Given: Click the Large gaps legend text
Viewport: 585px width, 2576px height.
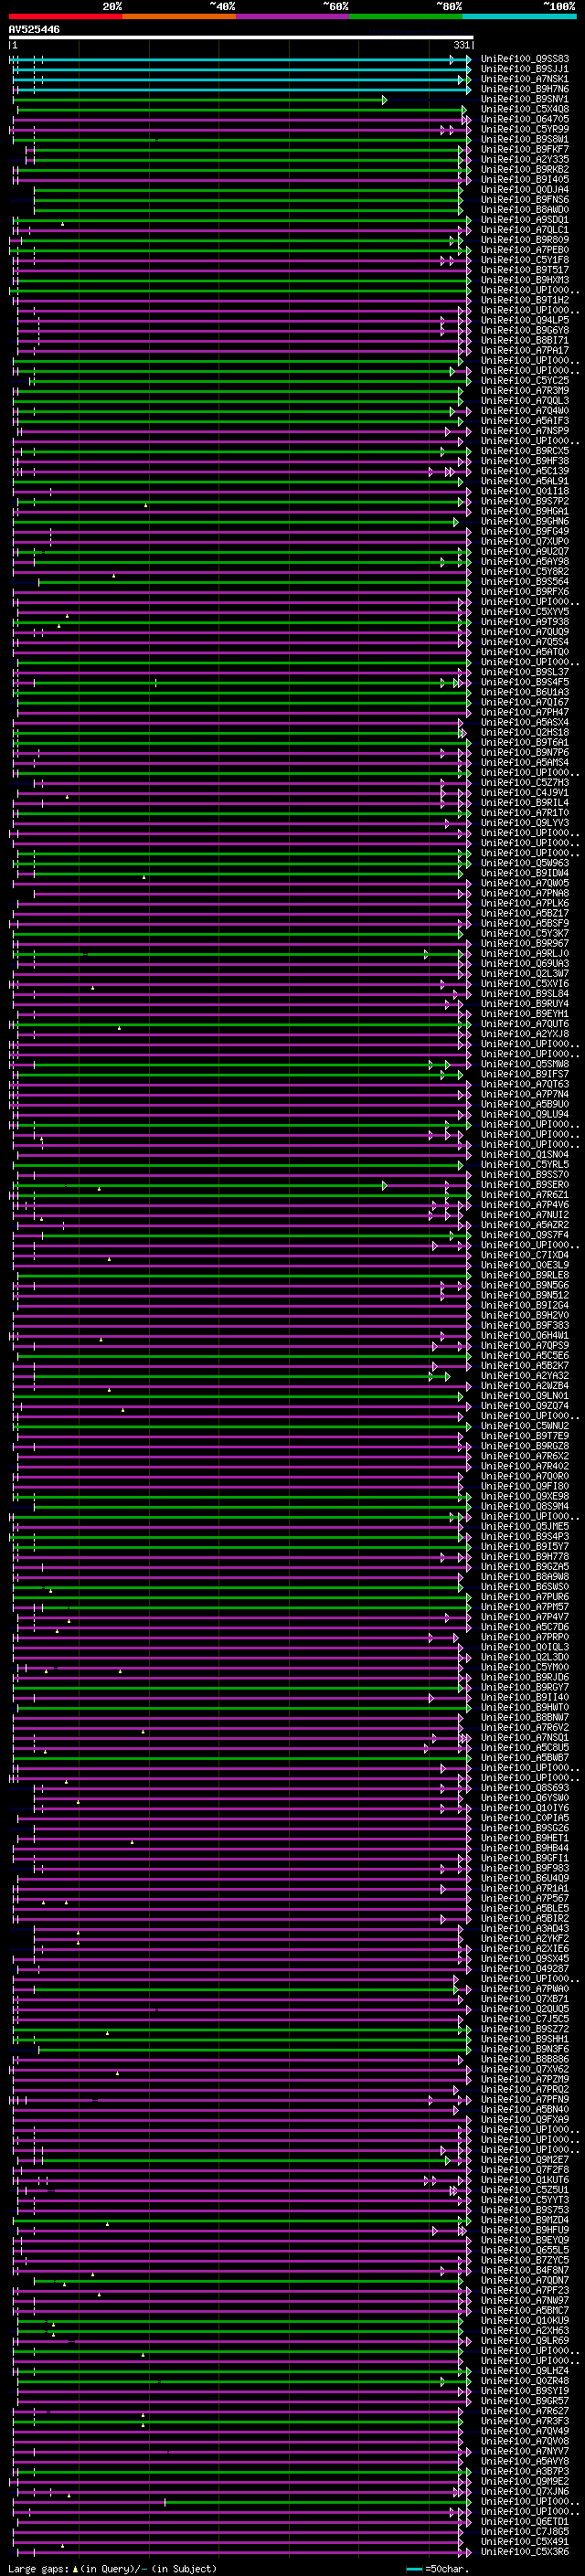Looking at the screenshot, I should point(39,2569).
